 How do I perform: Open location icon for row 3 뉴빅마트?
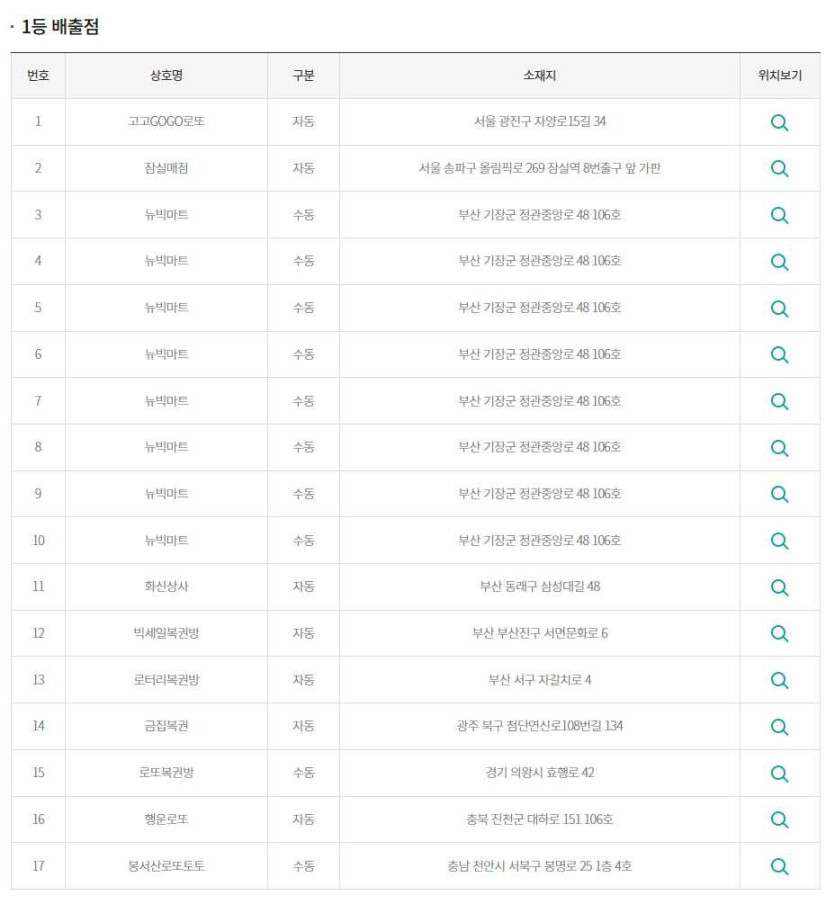tap(779, 215)
